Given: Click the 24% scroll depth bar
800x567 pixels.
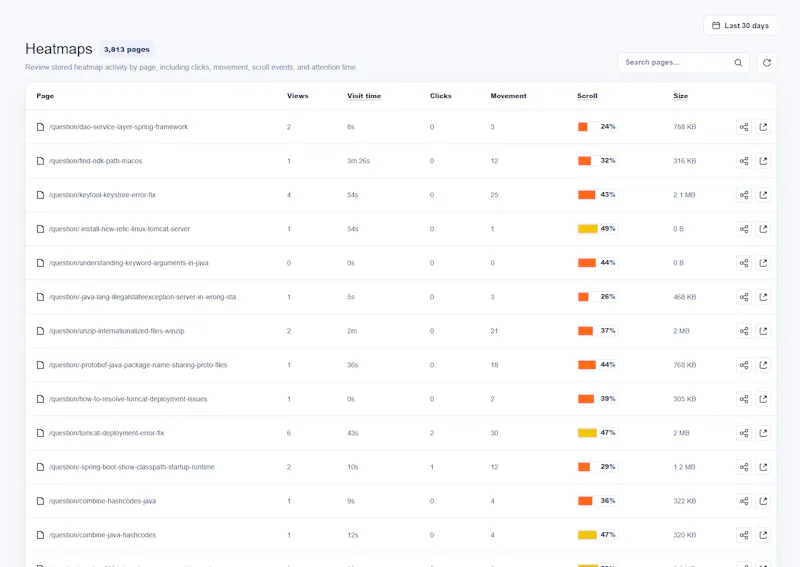Looking at the screenshot, I should coord(597,127).
